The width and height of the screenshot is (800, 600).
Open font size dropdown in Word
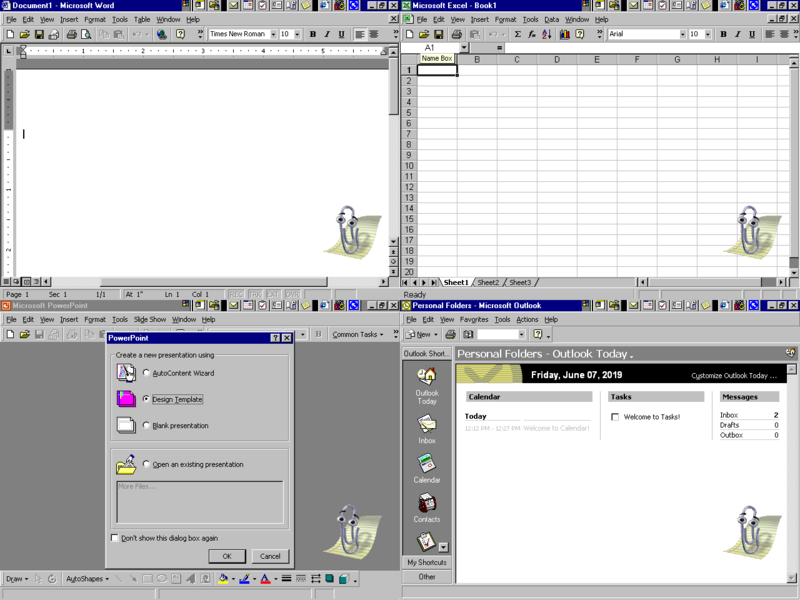point(297,34)
